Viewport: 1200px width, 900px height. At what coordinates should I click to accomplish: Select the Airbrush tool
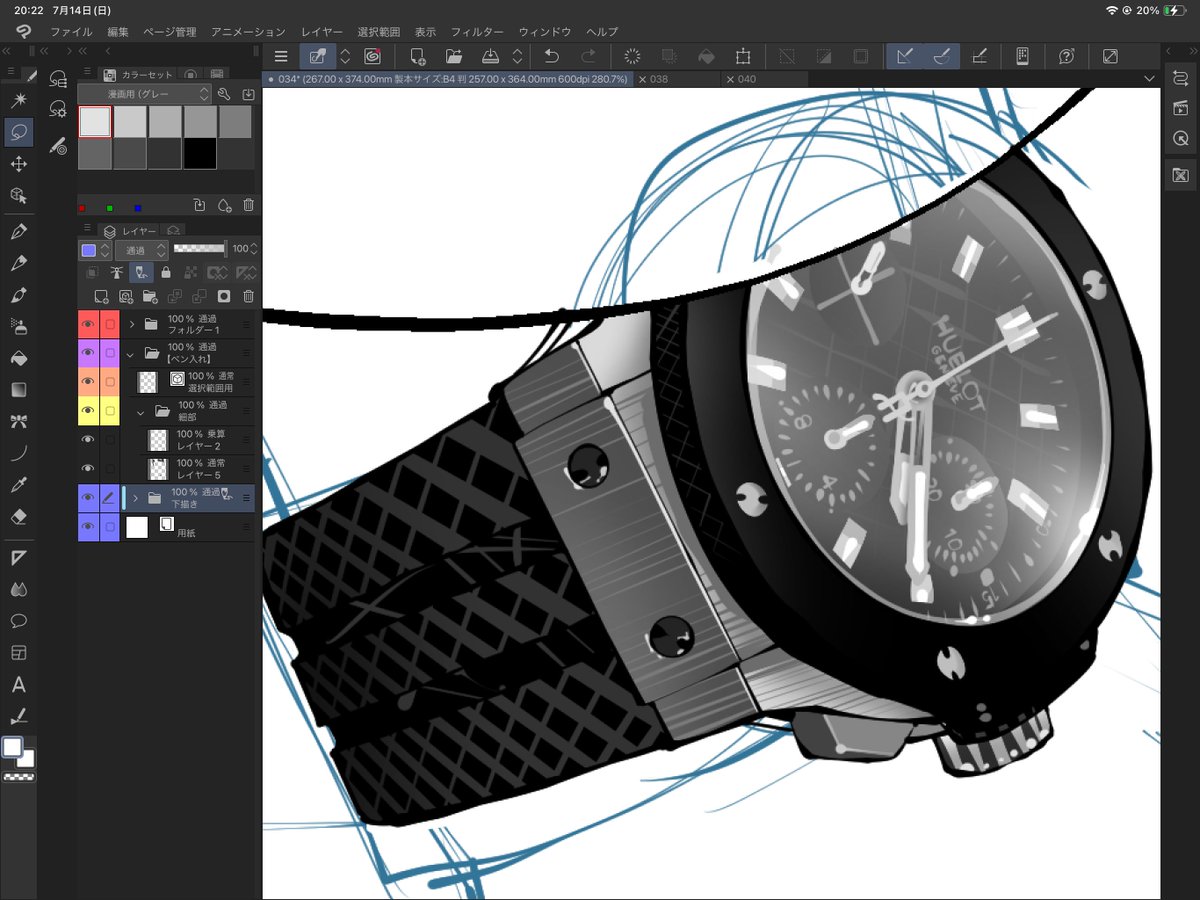(18, 325)
